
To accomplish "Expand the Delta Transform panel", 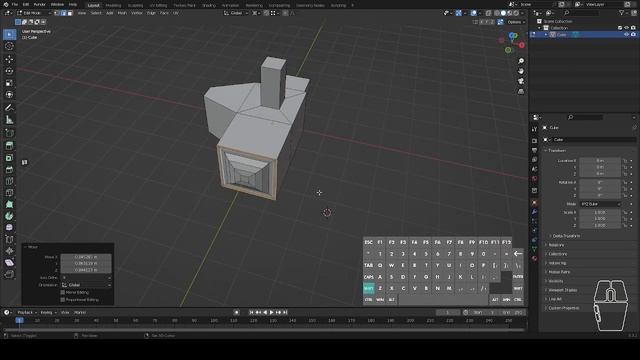I will coord(566,236).
